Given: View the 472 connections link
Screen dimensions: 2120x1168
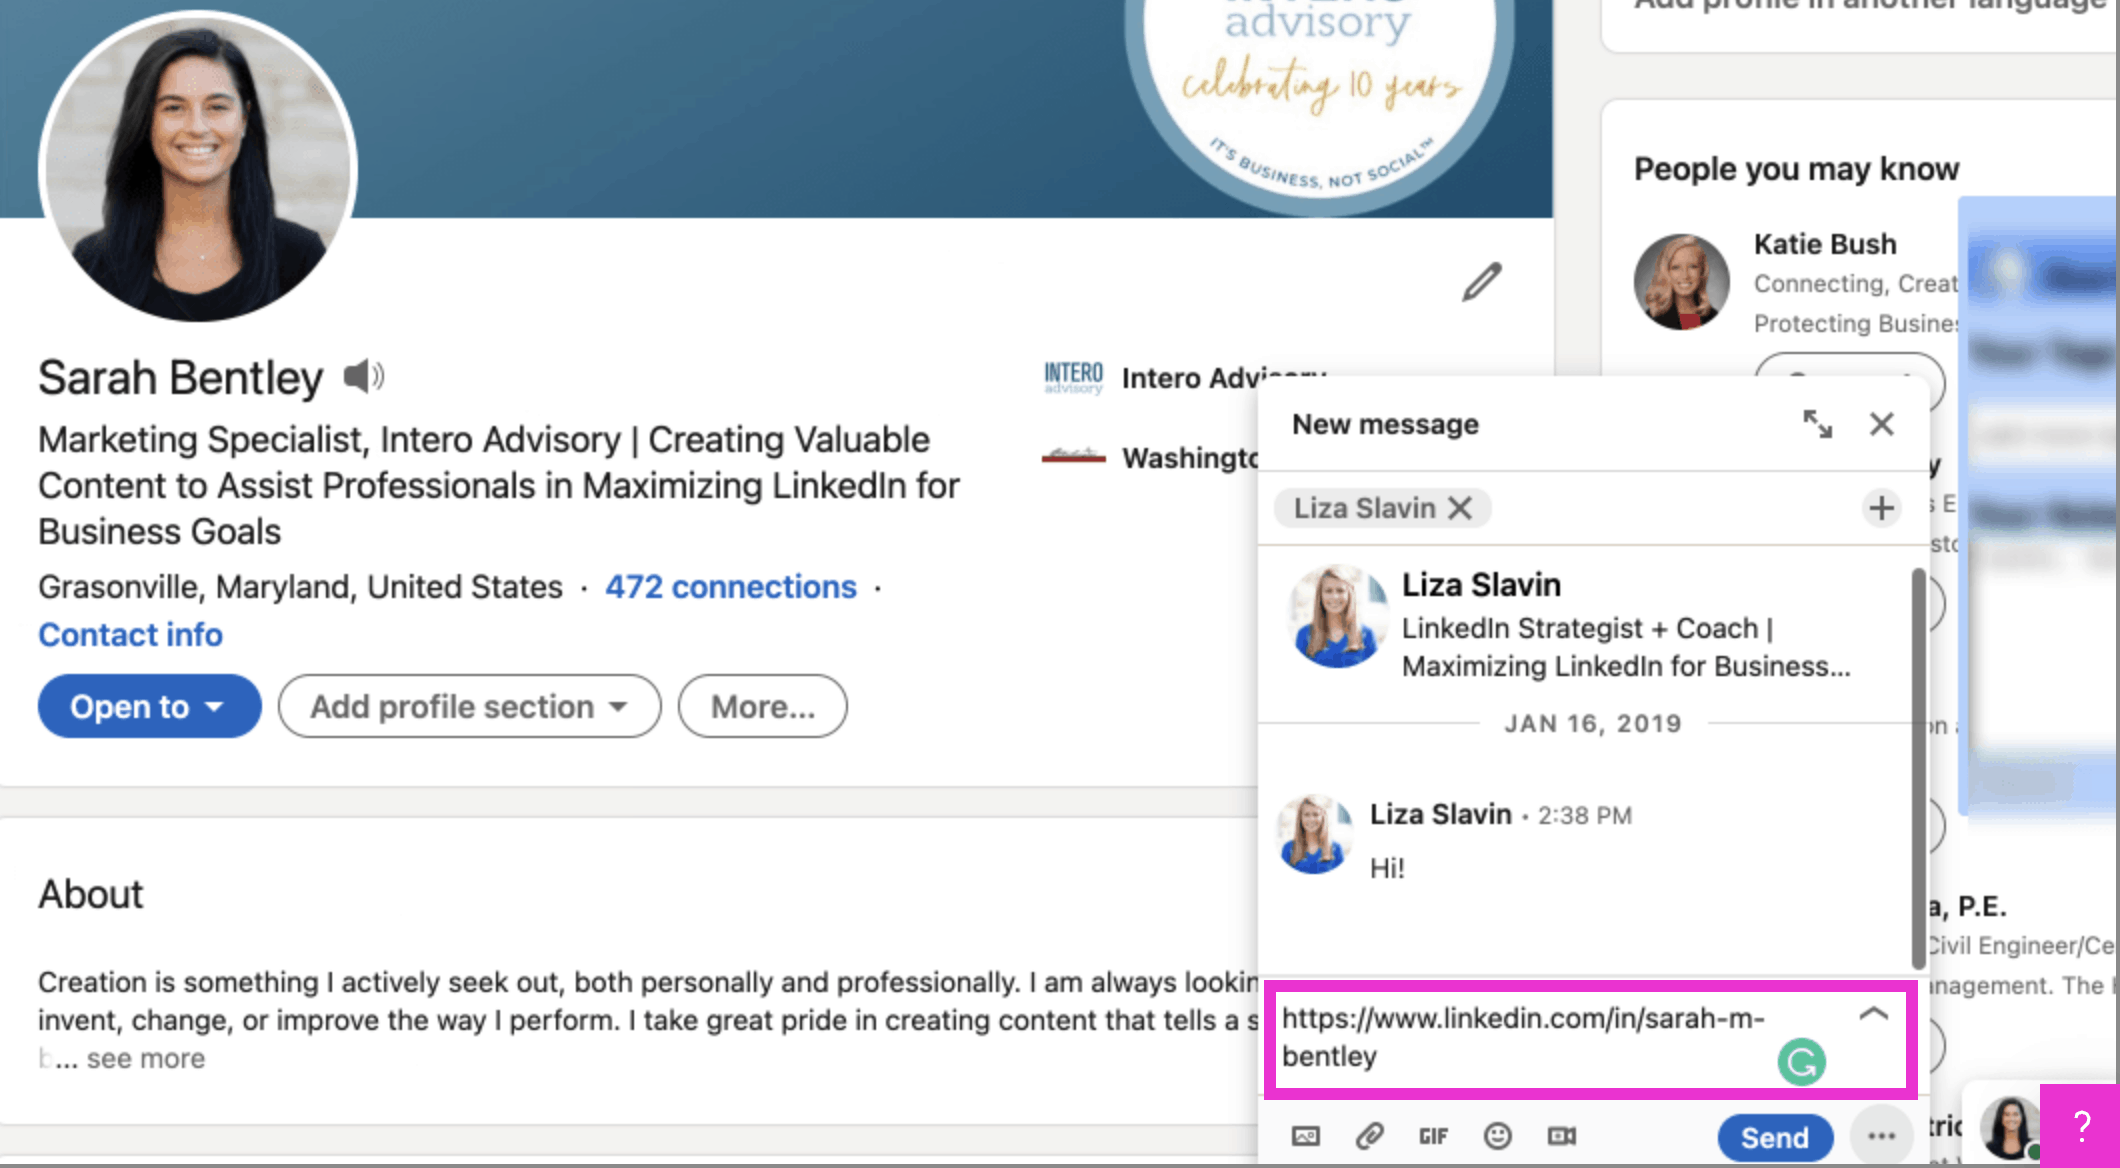Looking at the screenshot, I should coord(731,586).
